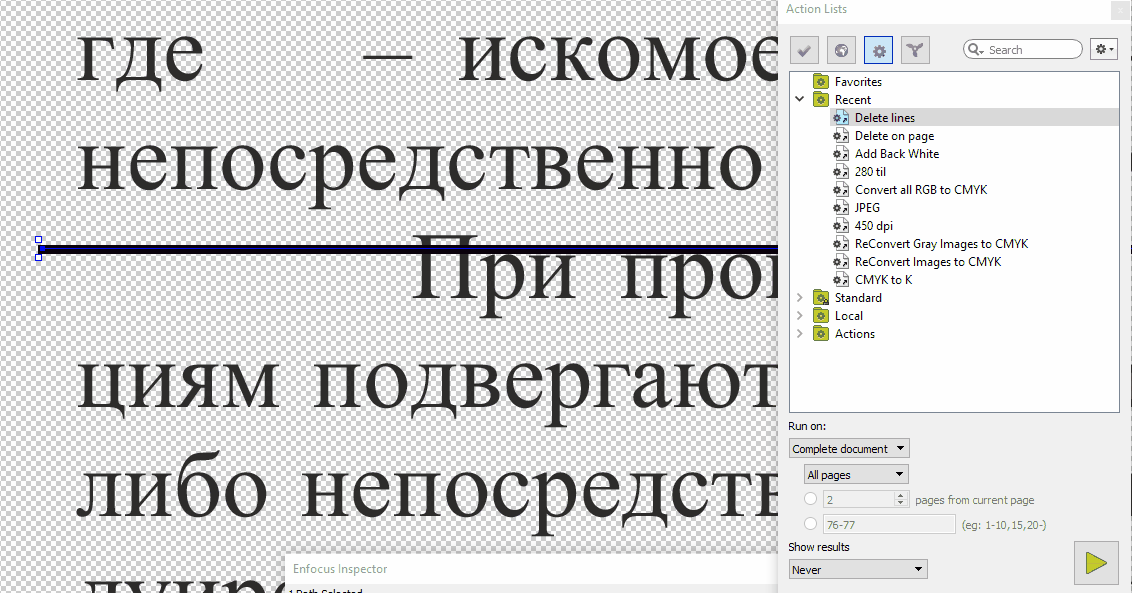Click the word искомое in the document
This screenshot has width=1132, height=593.
(x=618, y=58)
